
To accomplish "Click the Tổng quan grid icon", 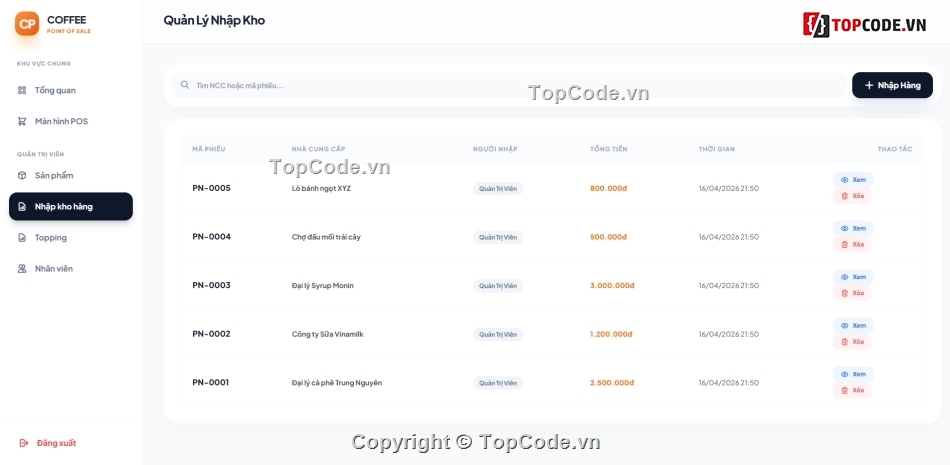I will (22, 90).
